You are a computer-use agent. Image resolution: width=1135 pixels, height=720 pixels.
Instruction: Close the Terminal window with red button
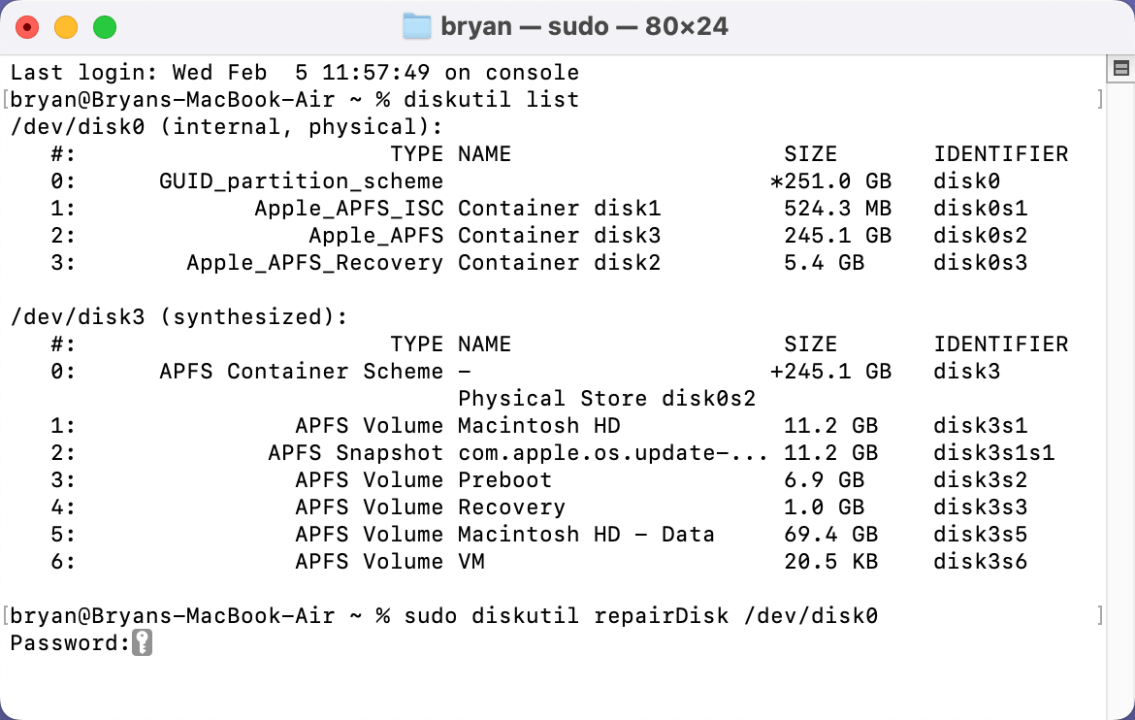click(x=27, y=27)
